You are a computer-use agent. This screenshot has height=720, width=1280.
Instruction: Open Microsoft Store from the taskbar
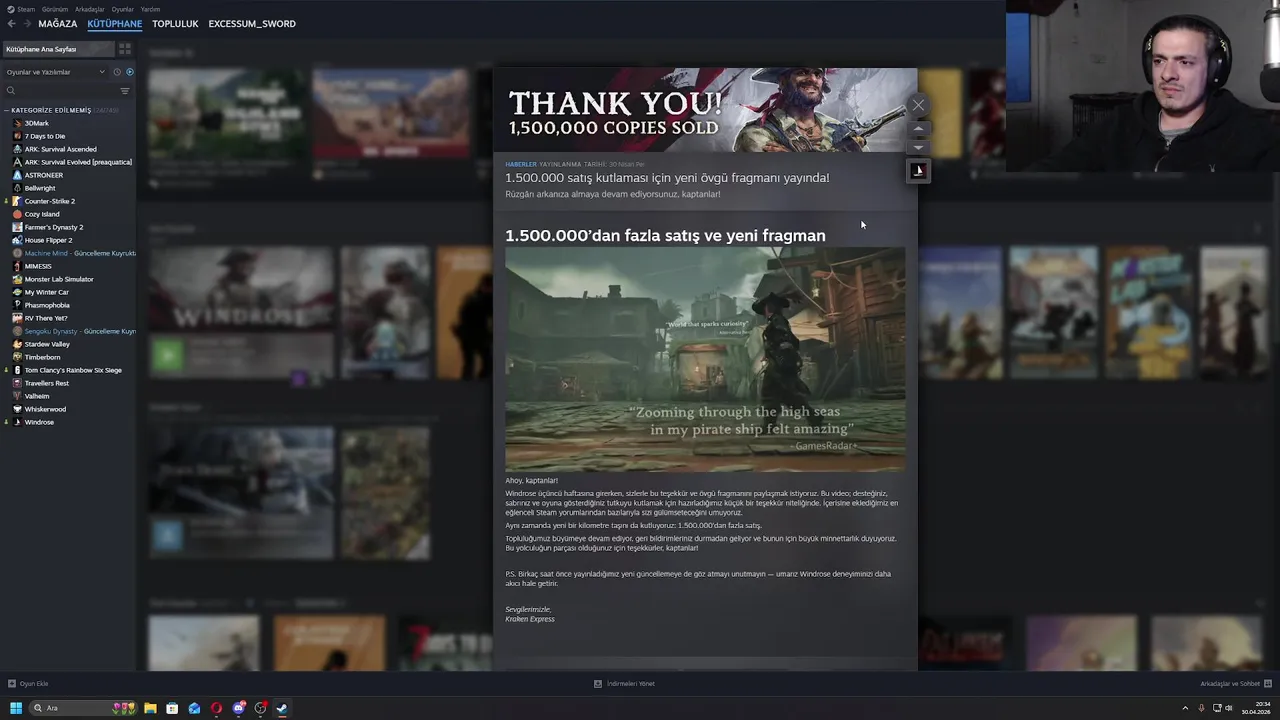coord(172,708)
